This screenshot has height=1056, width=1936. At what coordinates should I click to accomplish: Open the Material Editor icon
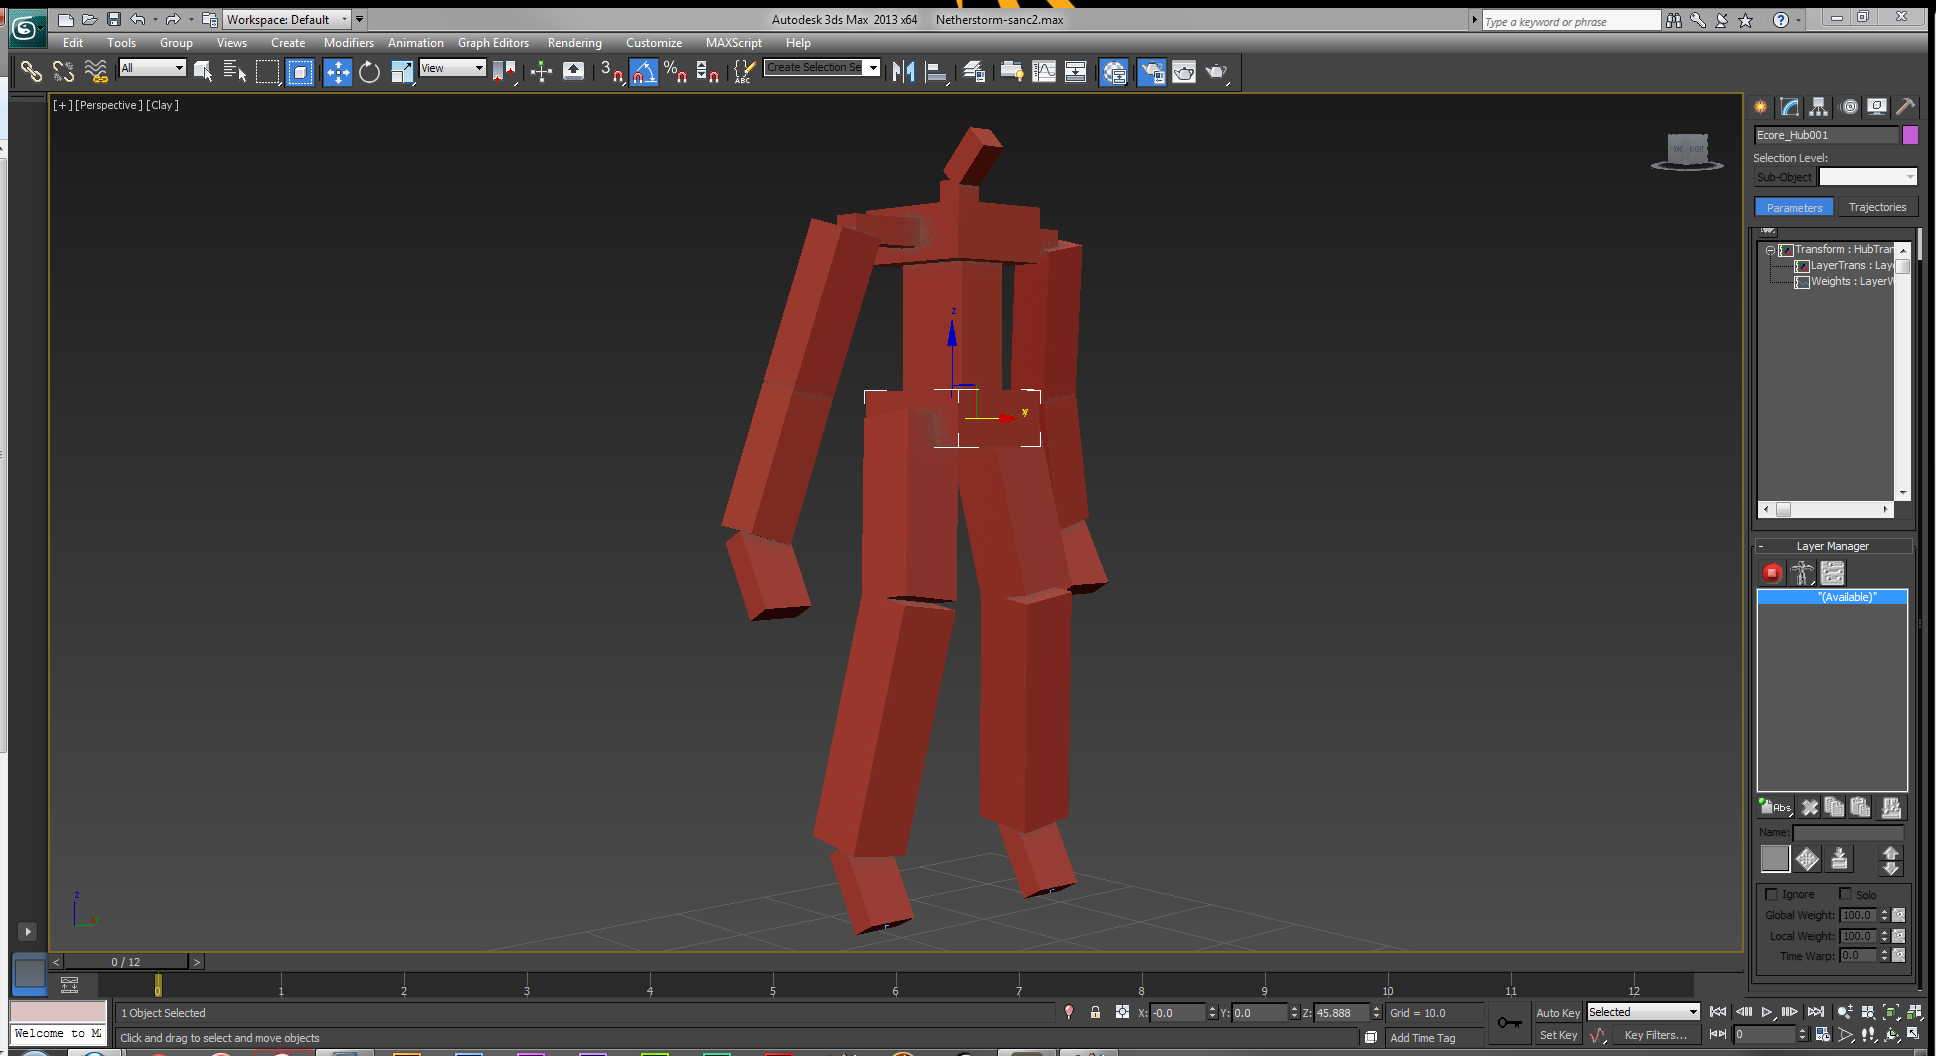[x=1114, y=72]
